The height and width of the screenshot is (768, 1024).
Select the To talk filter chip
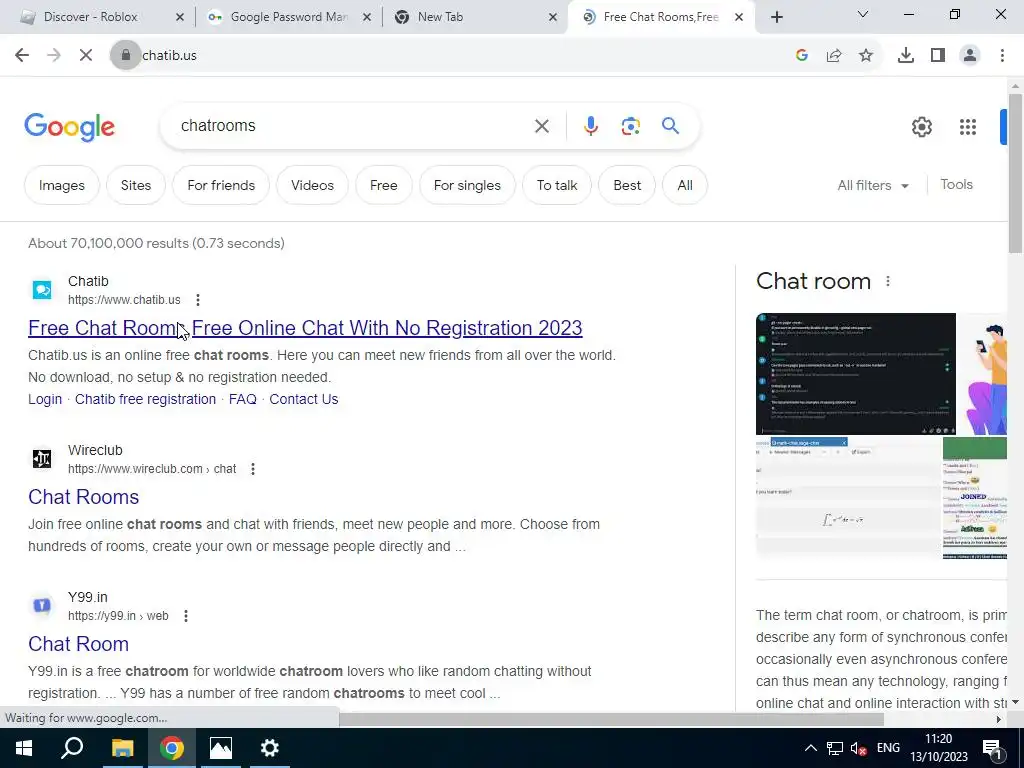556,185
